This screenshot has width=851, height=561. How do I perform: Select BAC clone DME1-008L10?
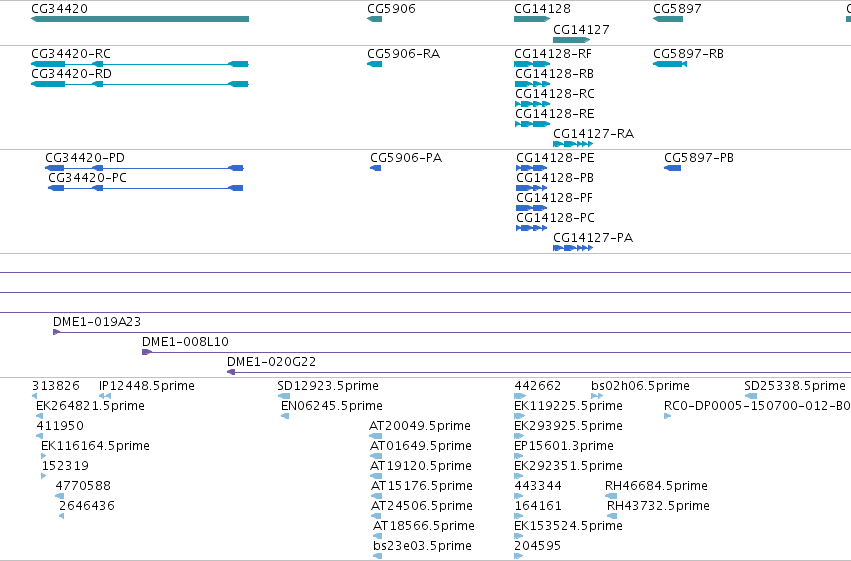click(x=497, y=352)
